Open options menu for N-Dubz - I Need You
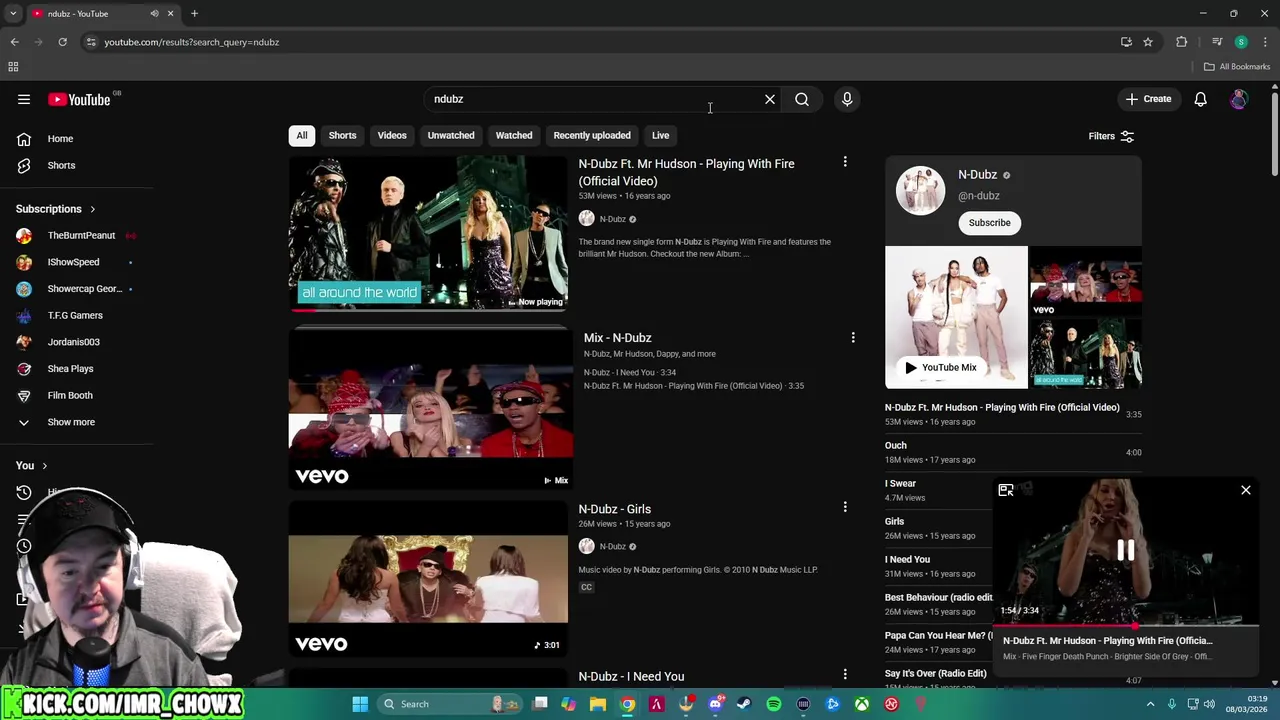The width and height of the screenshot is (1280, 720). point(845,675)
